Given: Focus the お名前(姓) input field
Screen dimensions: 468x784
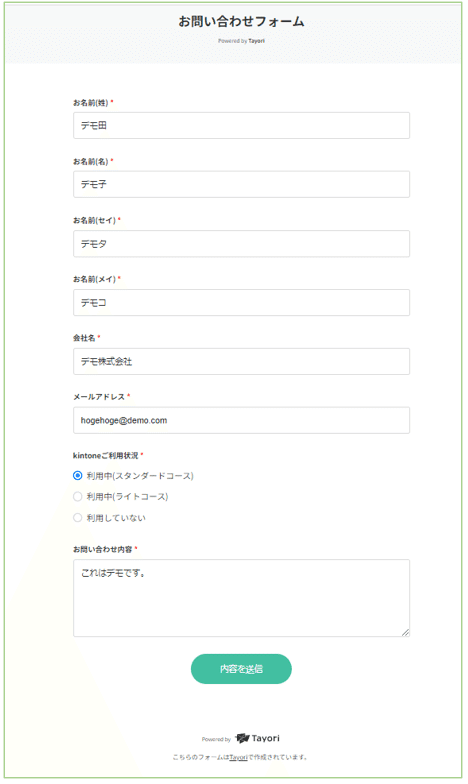Looking at the screenshot, I should click(x=242, y=126).
